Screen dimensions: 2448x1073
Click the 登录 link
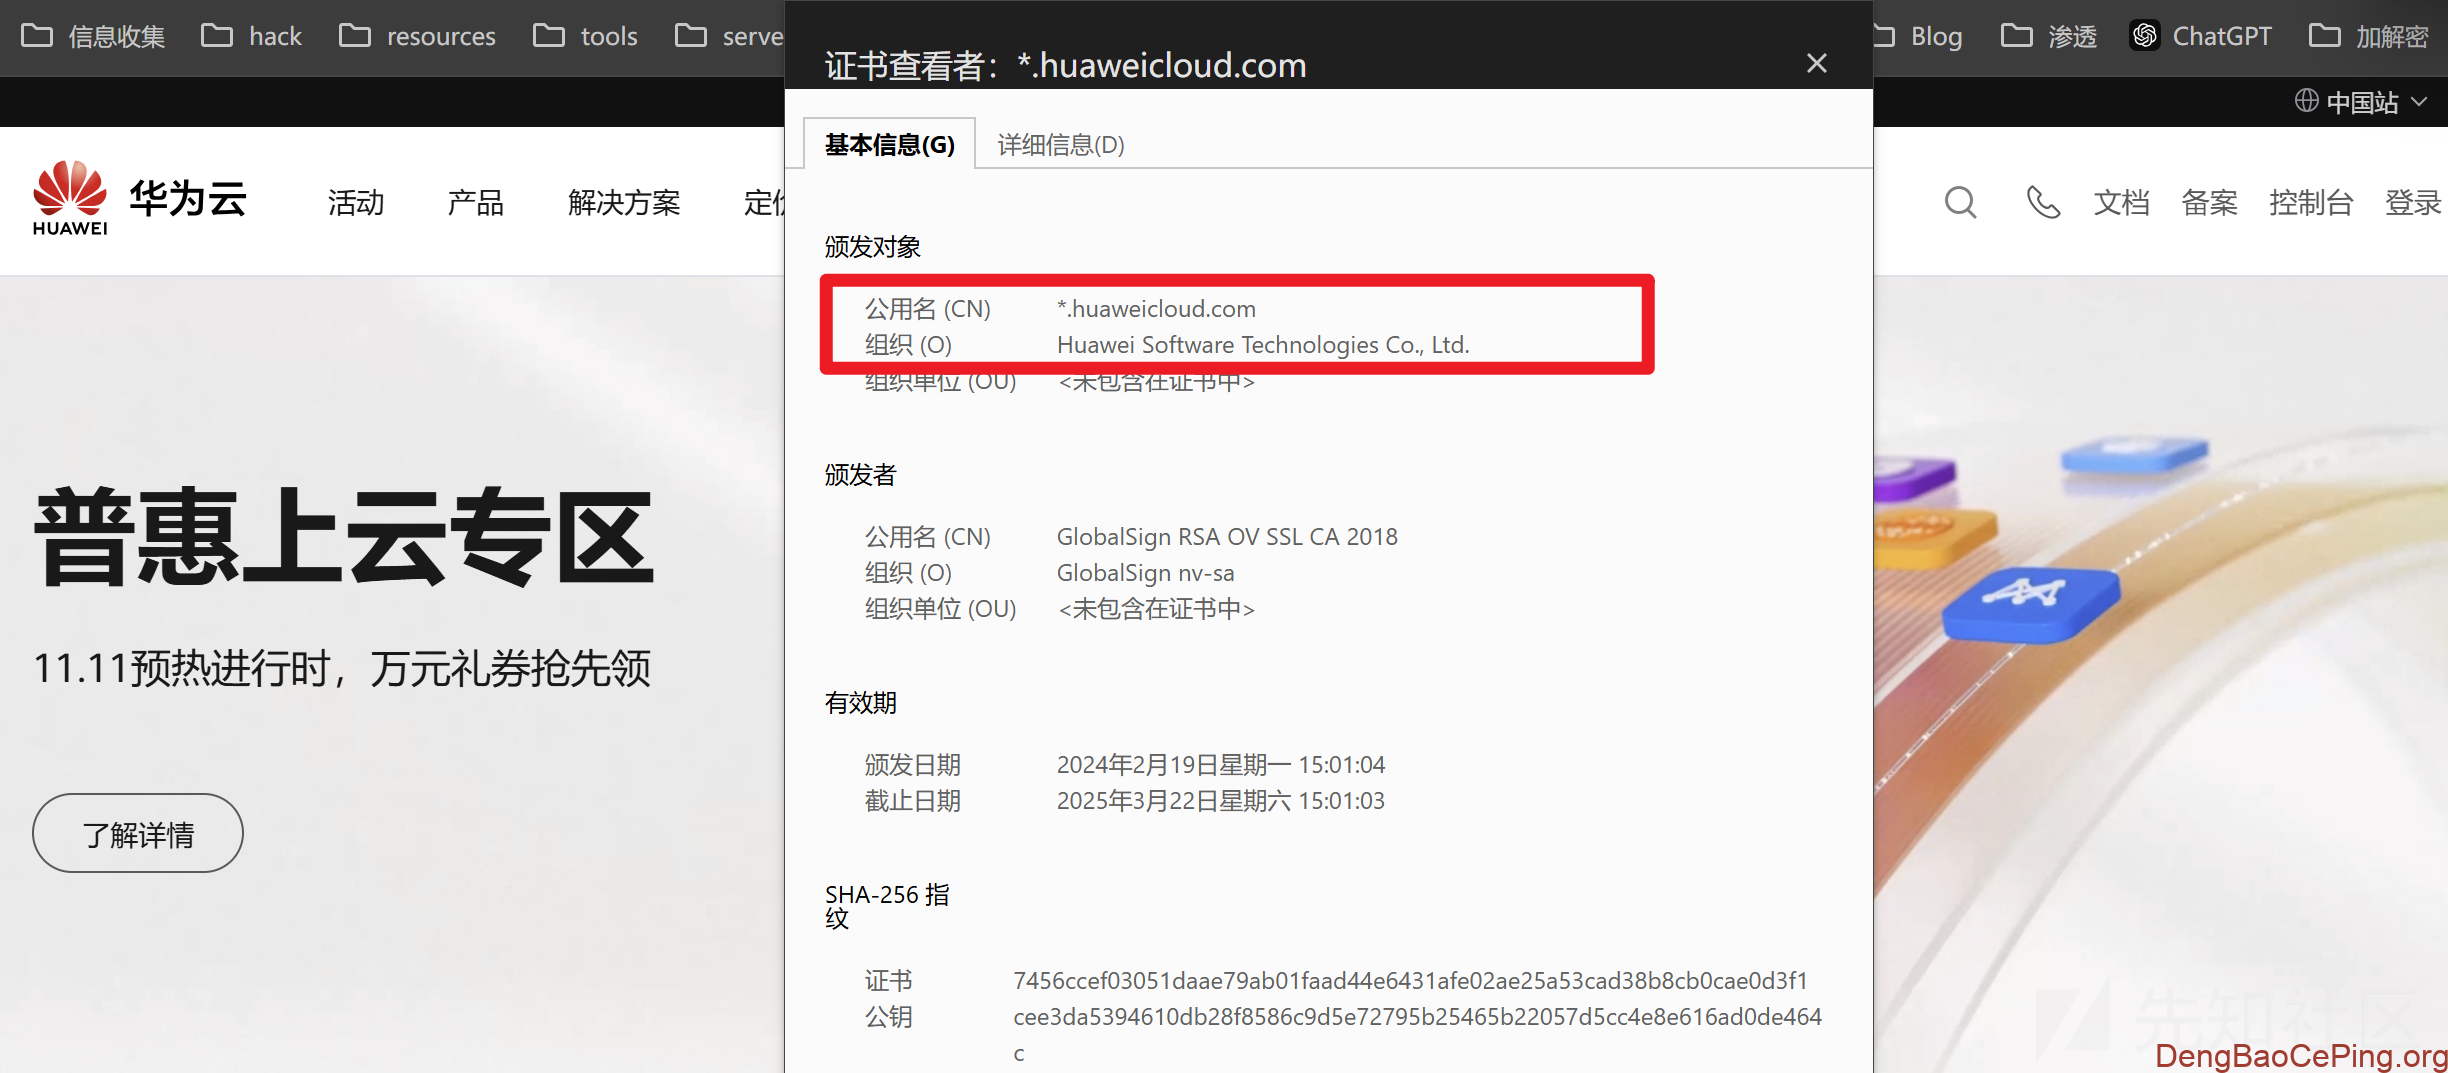click(2412, 203)
